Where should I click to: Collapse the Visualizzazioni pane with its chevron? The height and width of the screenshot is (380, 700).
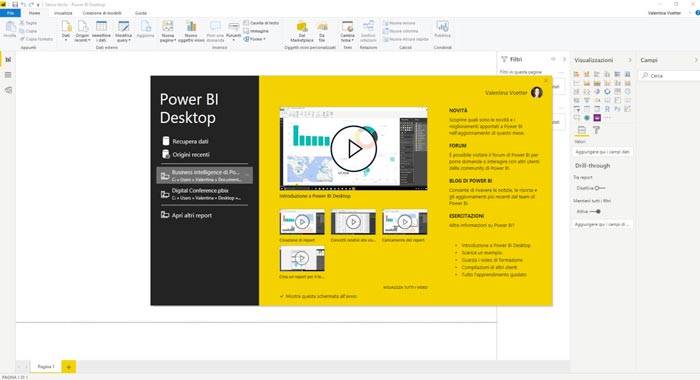(629, 60)
